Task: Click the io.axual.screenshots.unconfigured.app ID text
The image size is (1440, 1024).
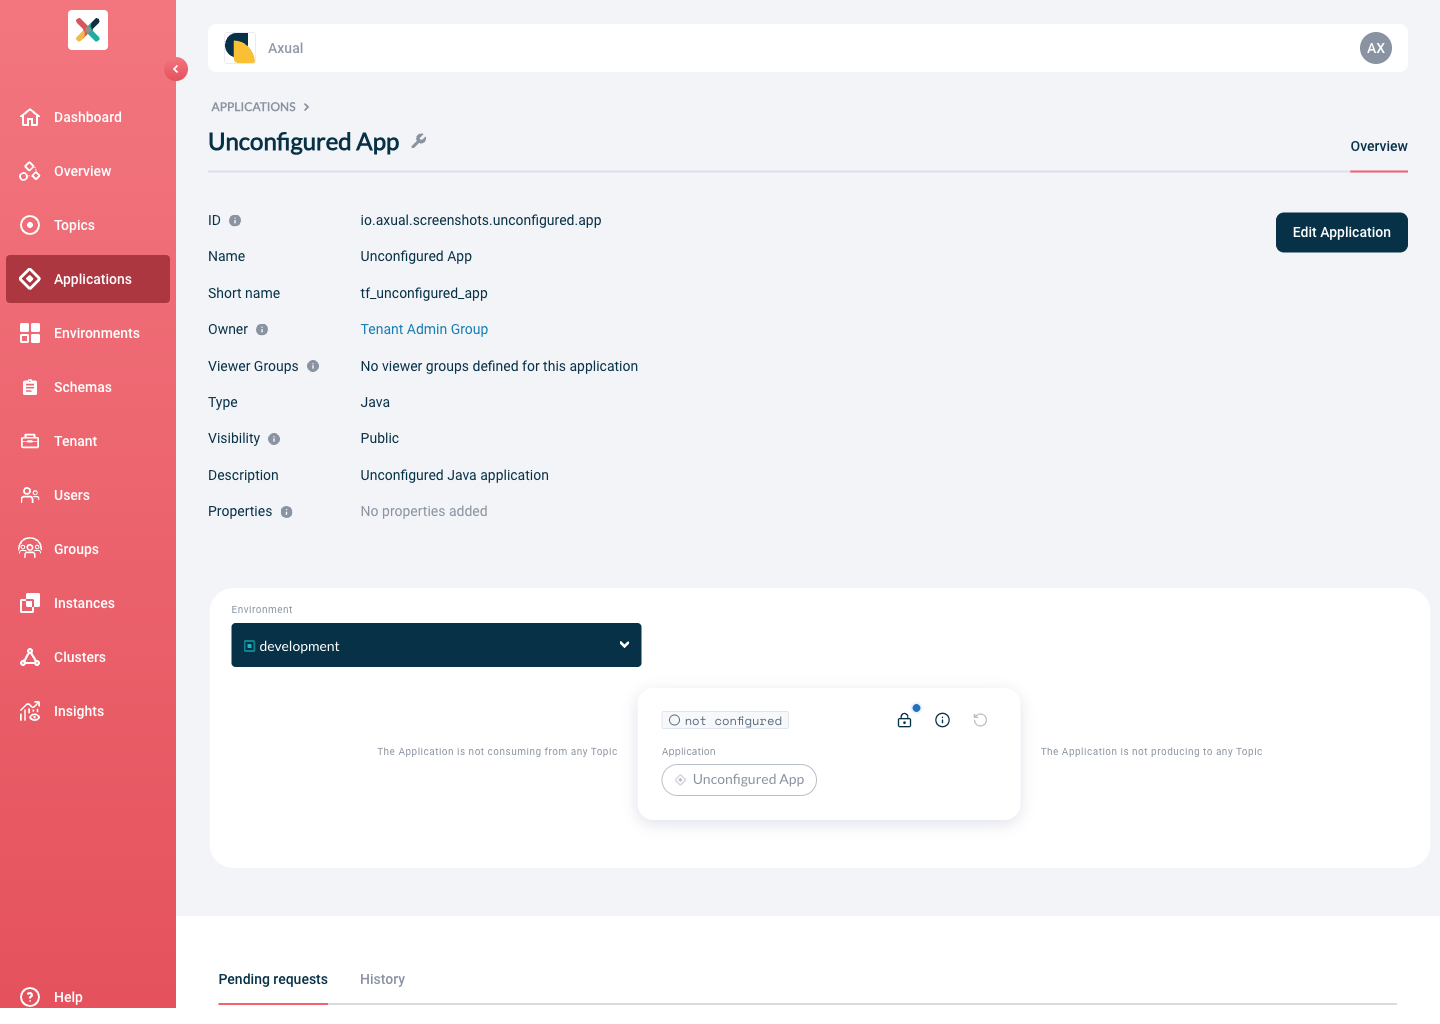Action: click(481, 220)
